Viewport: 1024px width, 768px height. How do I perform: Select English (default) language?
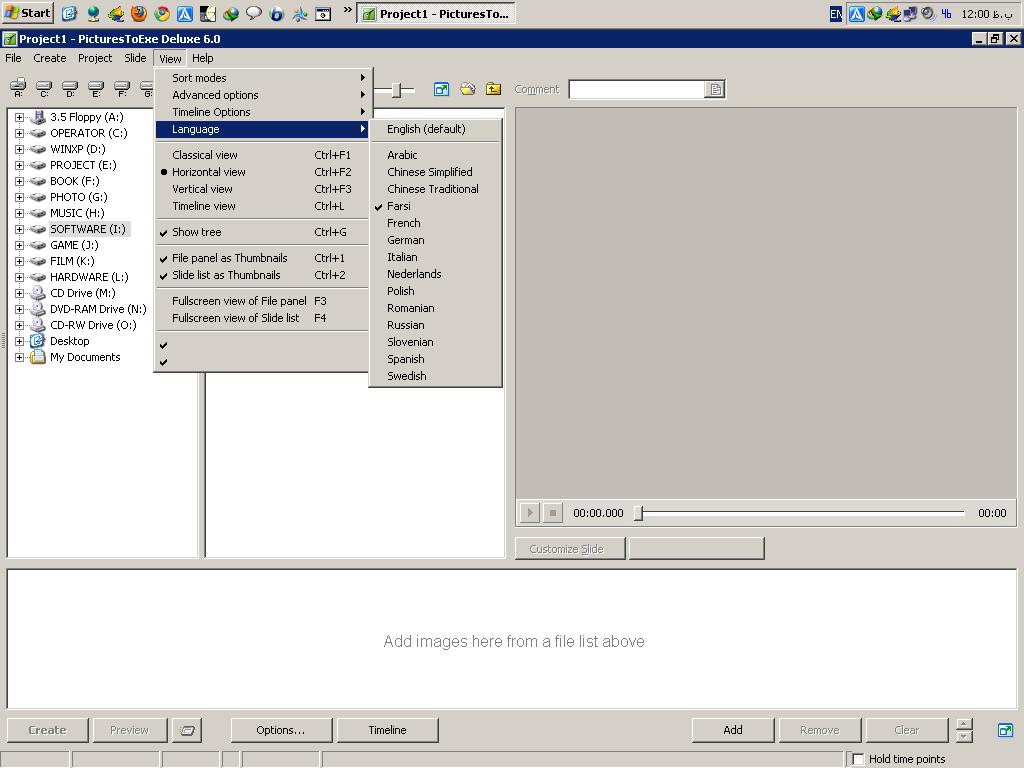pyautogui.click(x=435, y=129)
